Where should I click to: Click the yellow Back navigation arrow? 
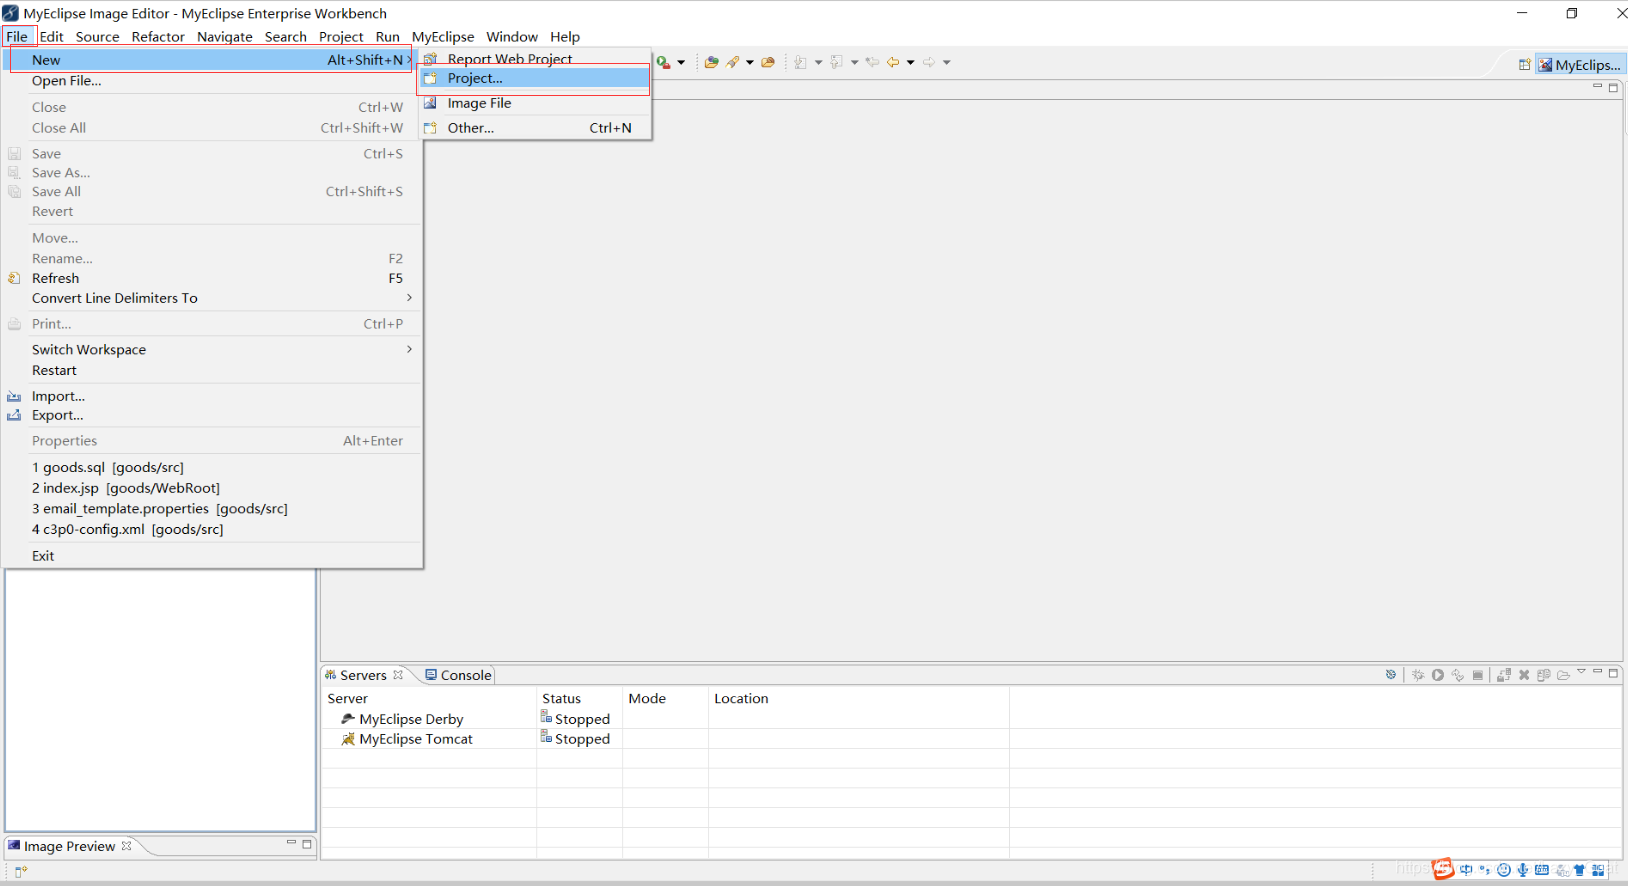(893, 62)
